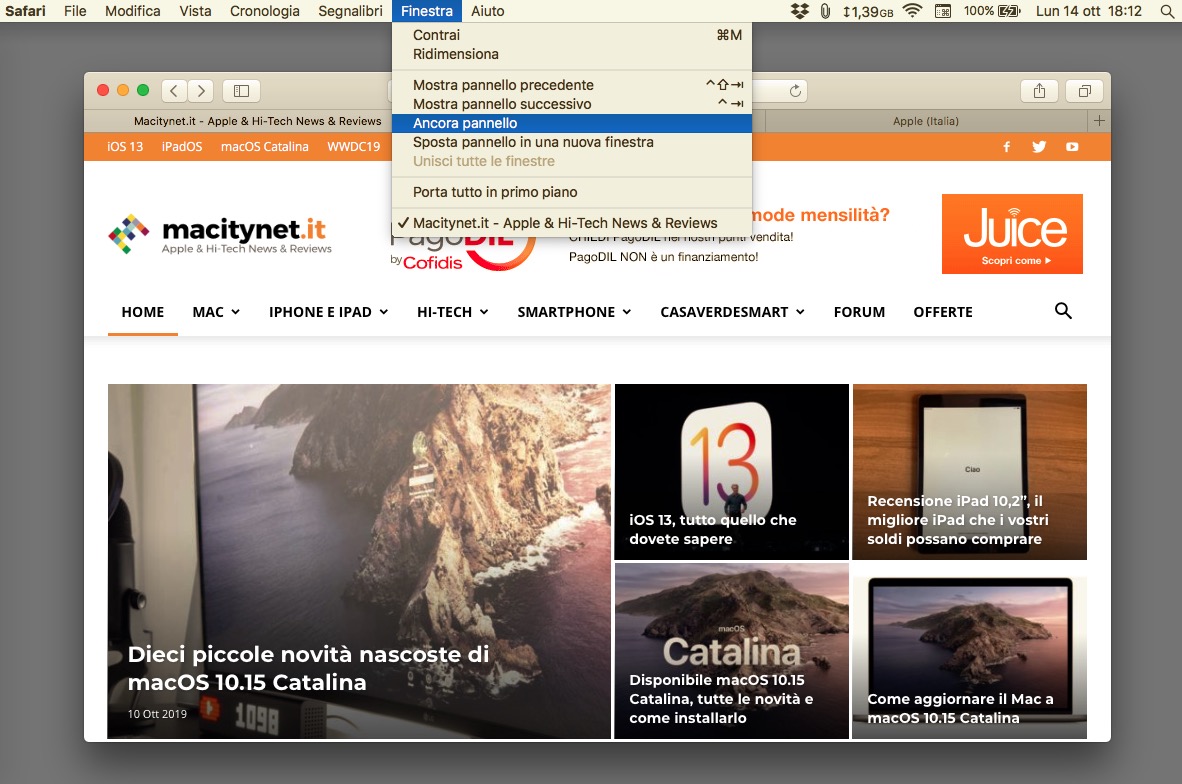The image size is (1182, 784).
Task: Open keyboard input menu bar icon
Action: coord(942,11)
